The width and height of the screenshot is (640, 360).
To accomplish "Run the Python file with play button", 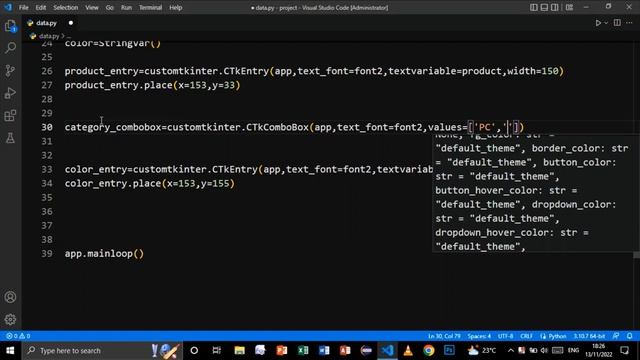I will coord(598,23).
